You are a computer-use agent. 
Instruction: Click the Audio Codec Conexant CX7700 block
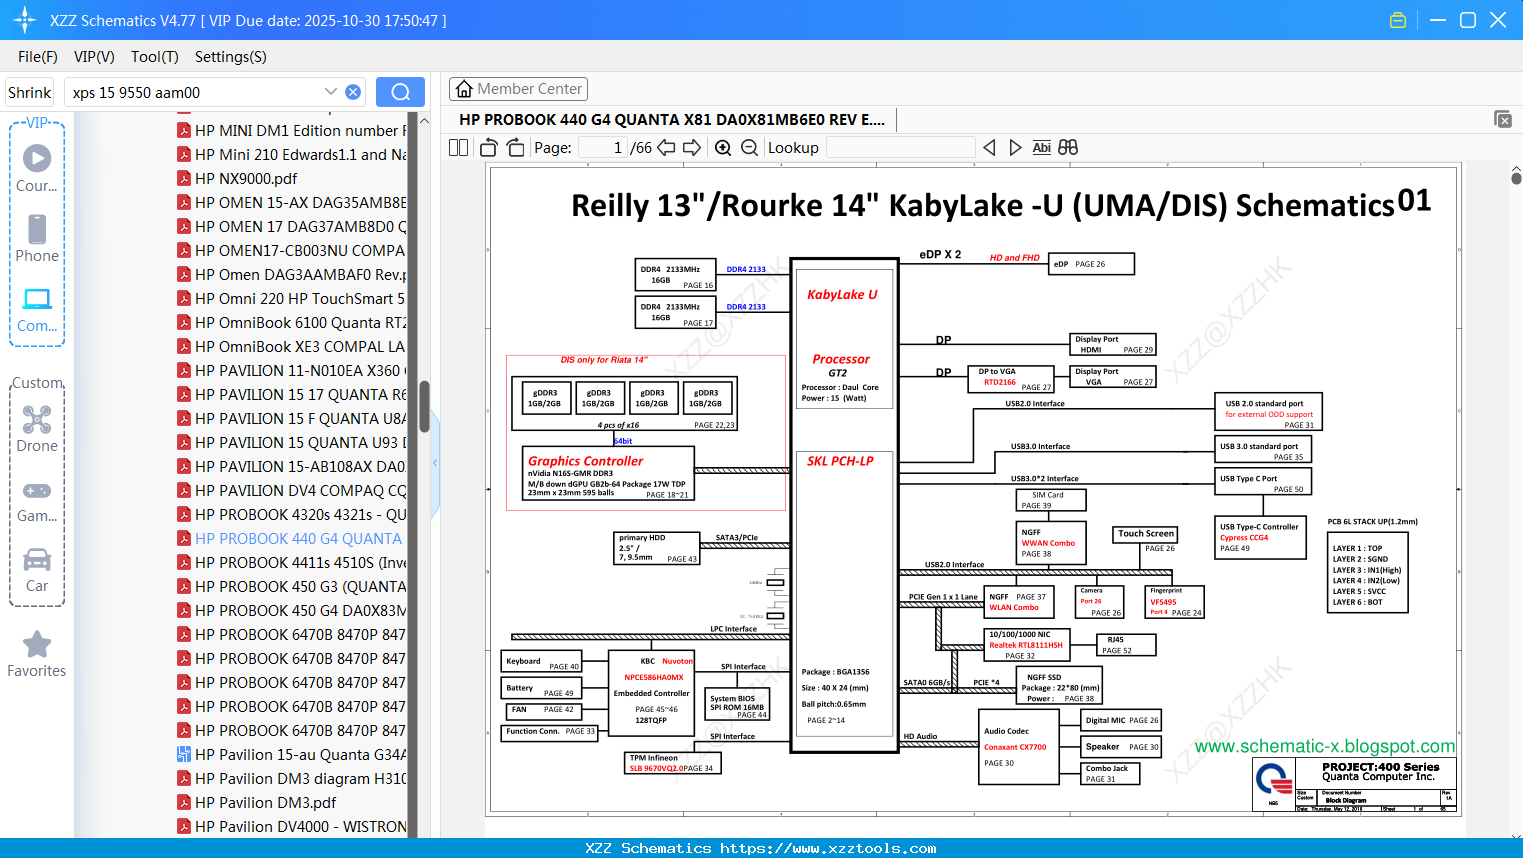(1018, 747)
